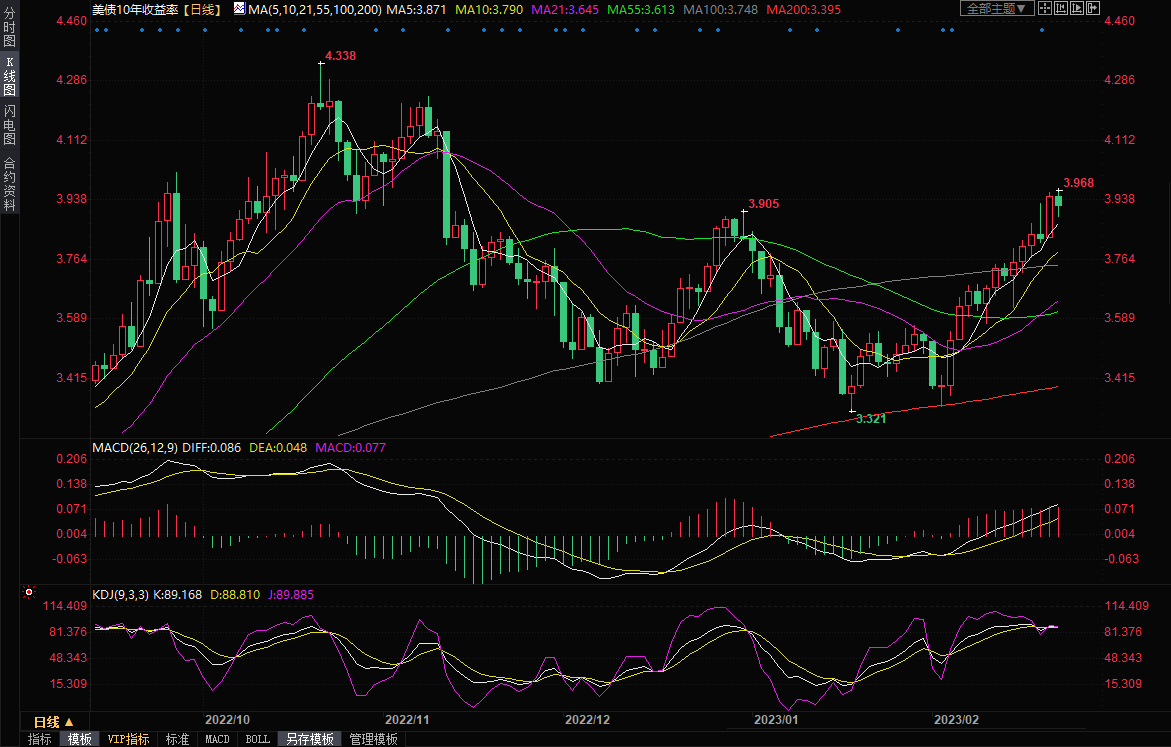Screen dimensions: 1171x747
Task: Open the 闪电图 sidebar tab
Action: (9, 125)
